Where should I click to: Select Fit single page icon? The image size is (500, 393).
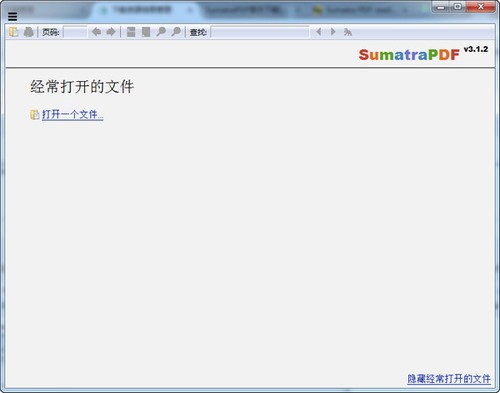(146, 32)
